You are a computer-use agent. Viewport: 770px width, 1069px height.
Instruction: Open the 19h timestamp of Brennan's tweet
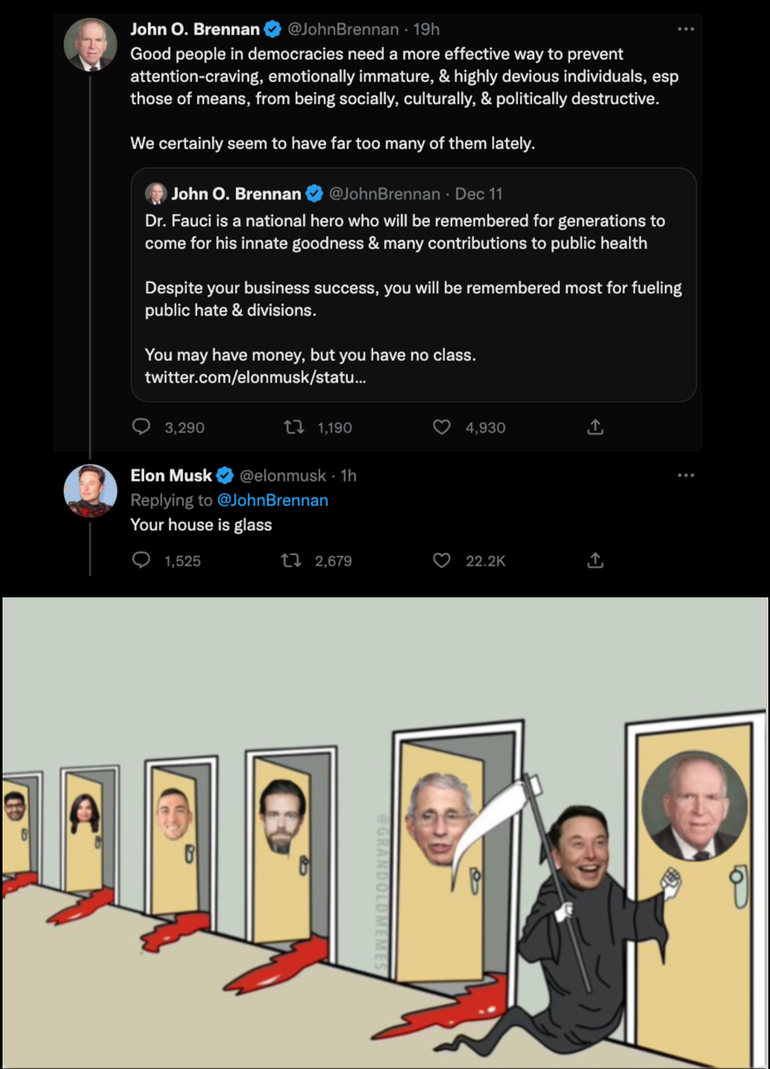point(426,30)
